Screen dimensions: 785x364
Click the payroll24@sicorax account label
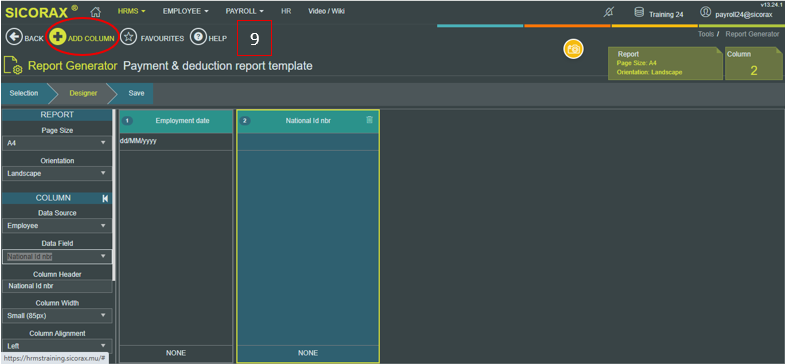pos(743,15)
